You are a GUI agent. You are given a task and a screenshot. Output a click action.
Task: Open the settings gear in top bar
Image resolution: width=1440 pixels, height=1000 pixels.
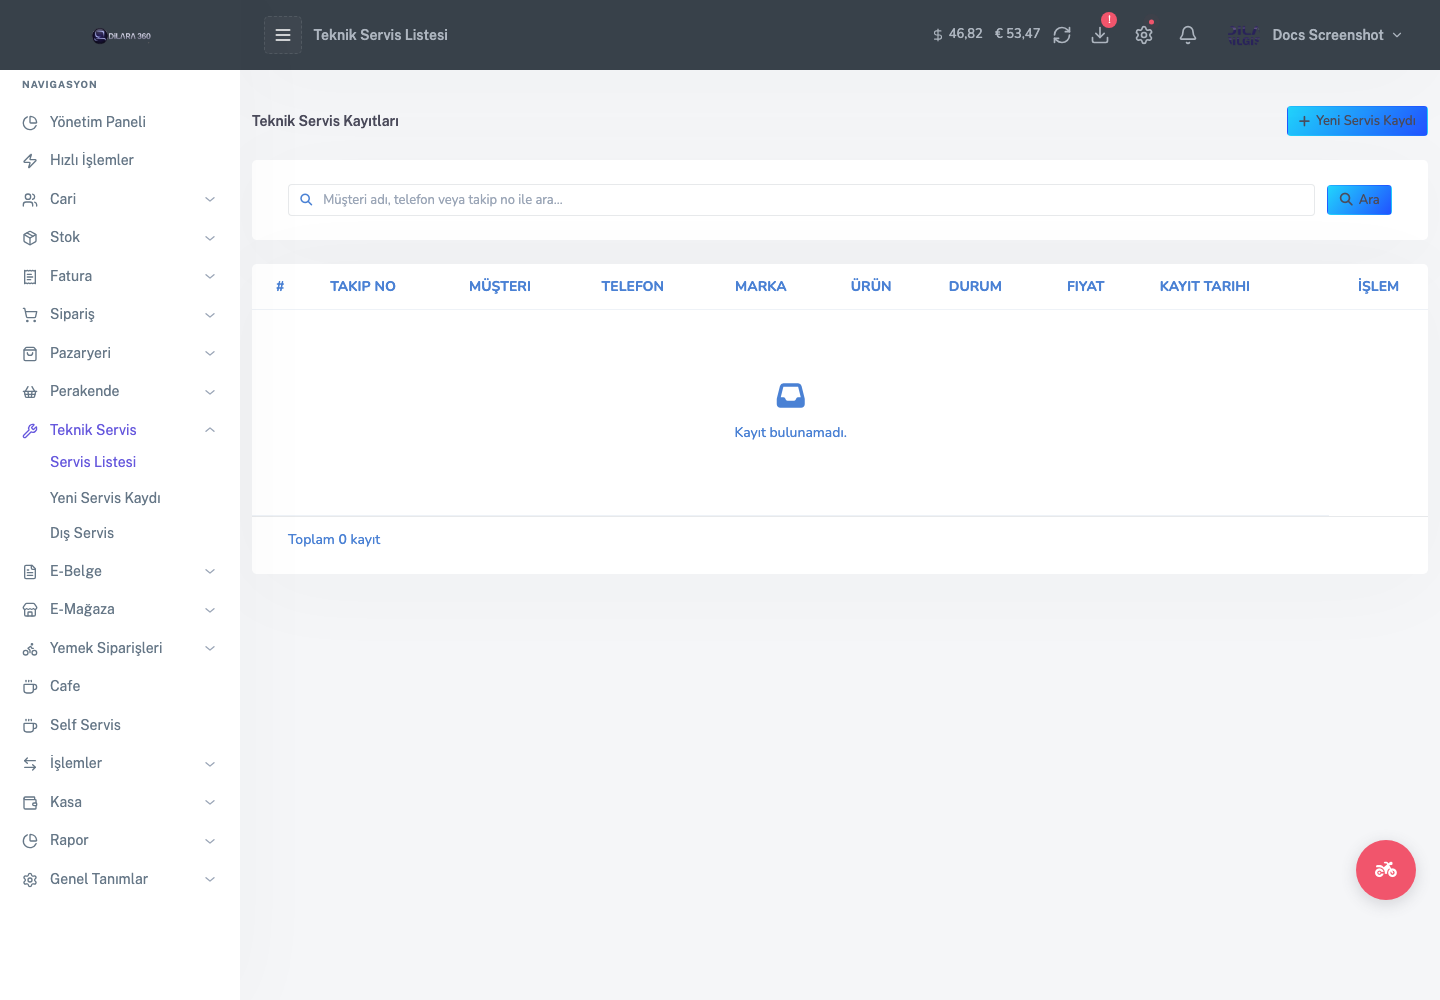pyautogui.click(x=1144, y=35)
